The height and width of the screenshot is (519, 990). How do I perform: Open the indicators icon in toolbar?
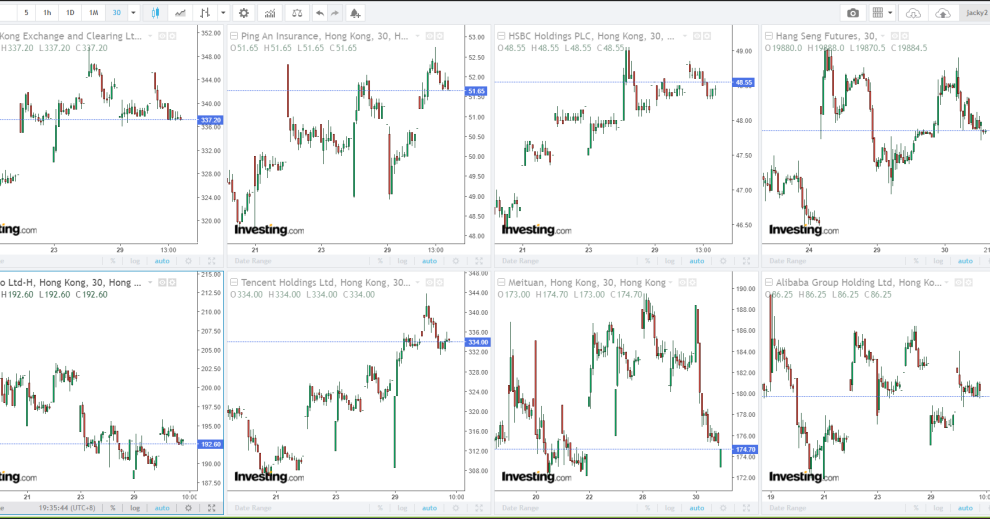coord(270,13)
